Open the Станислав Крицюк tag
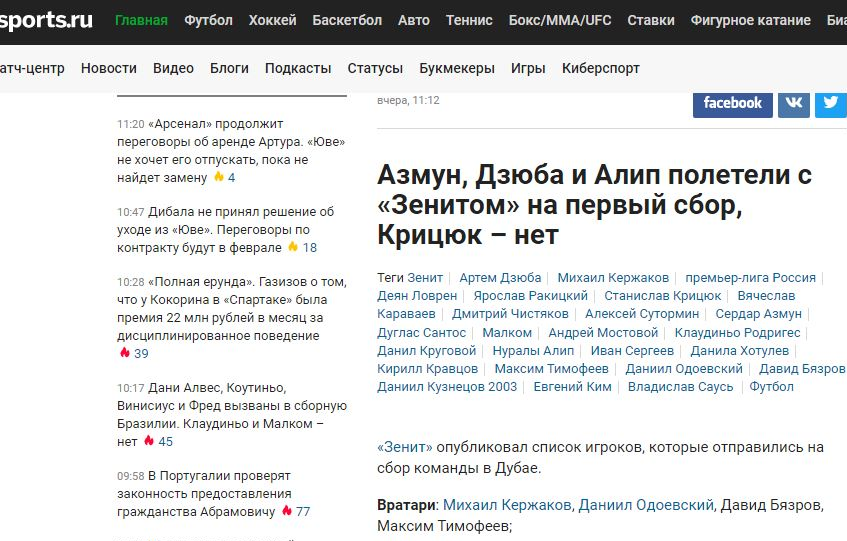This screenshot has height=541, width=847. point(663,295)
